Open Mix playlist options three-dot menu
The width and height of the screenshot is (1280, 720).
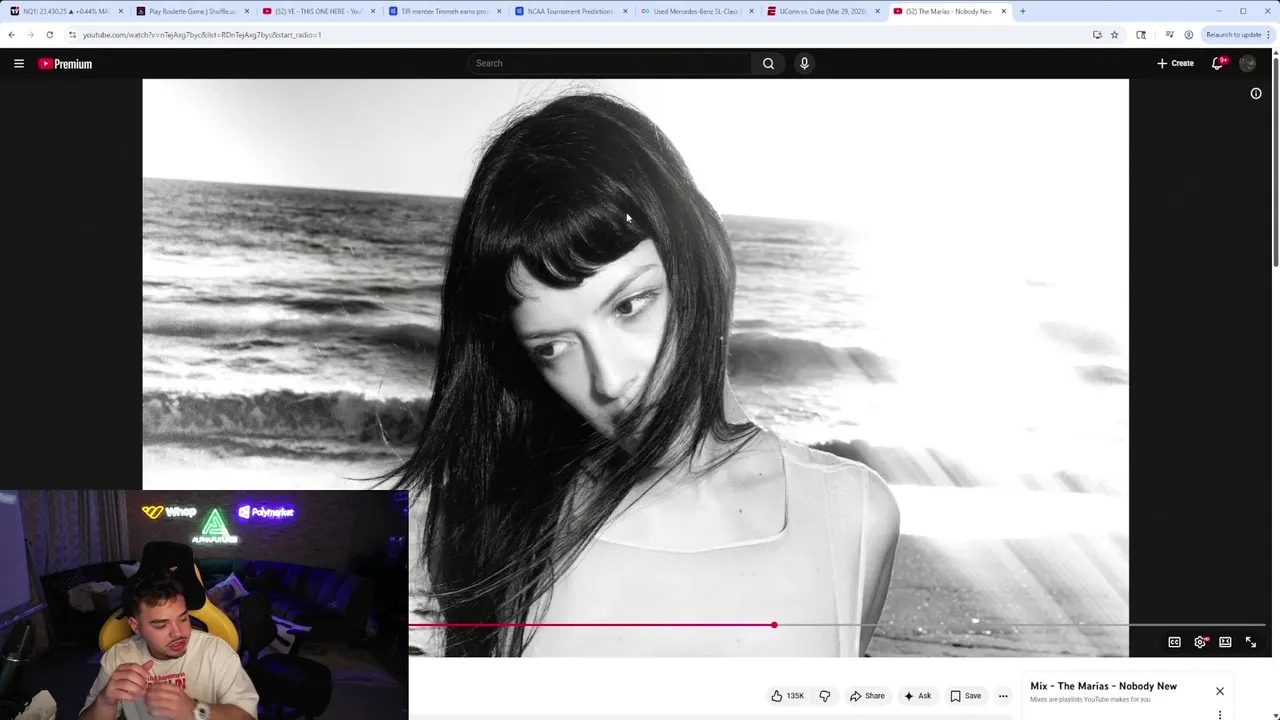tap(1220, 714)
